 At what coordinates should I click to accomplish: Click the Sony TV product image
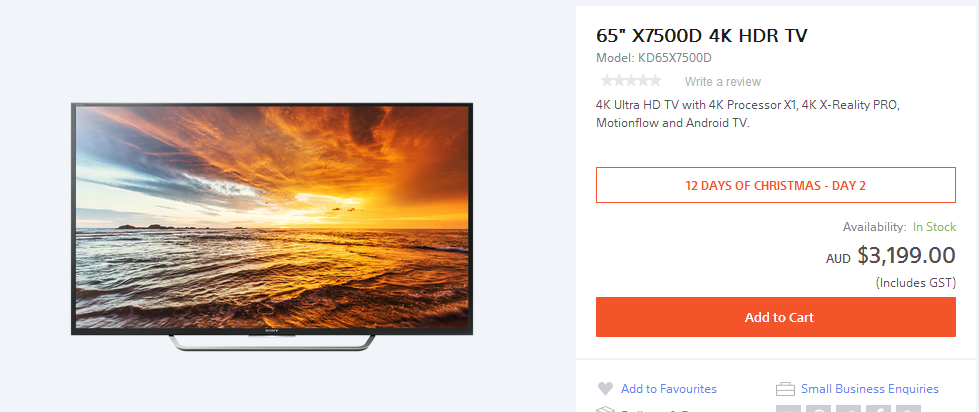[272, 226]
